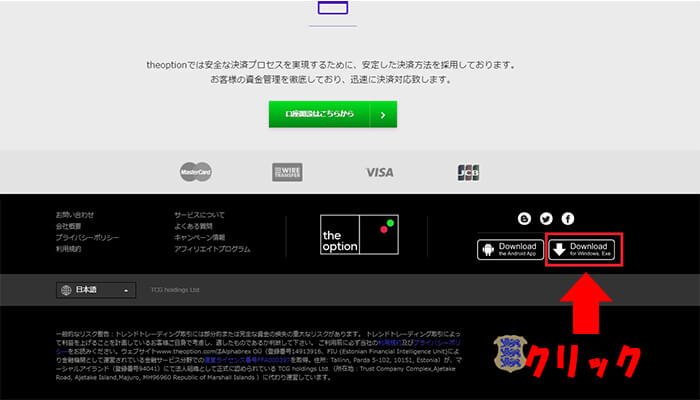
Task: Open プライバシーポリシー in the footer link column
Action: pos(88,238)
